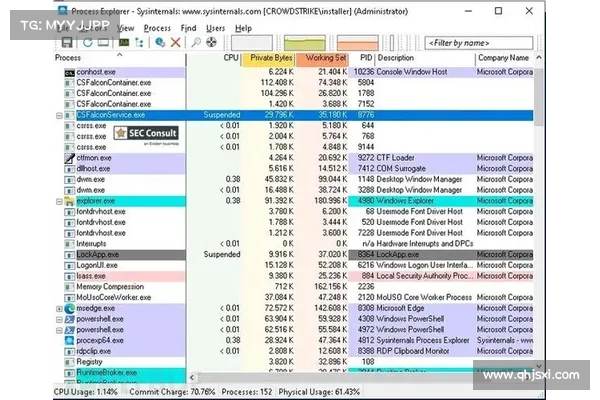Click the lsass.exe process icon

tap(69, 276)
